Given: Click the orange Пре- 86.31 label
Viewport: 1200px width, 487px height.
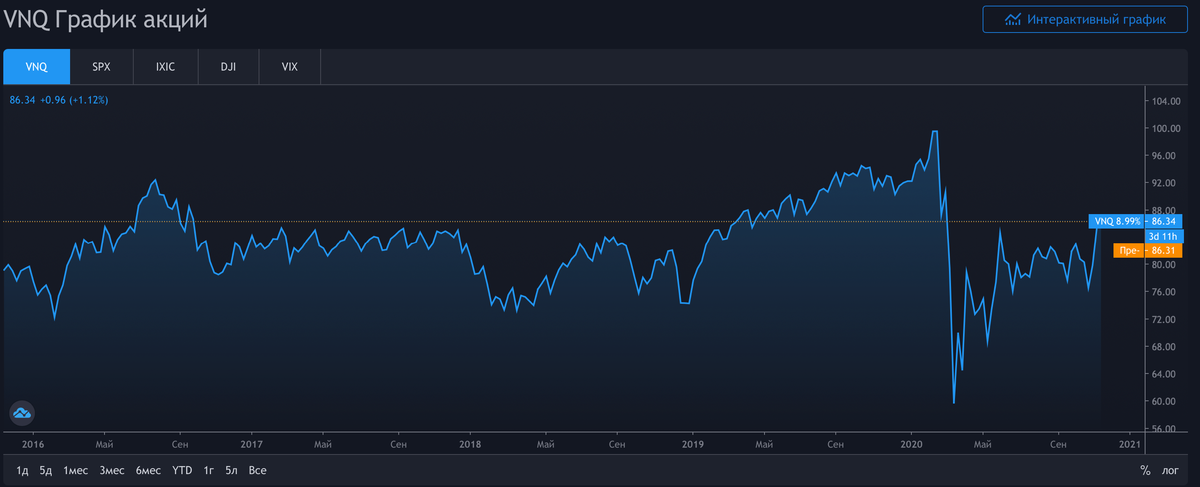Looking at the screenshot, I should (1146, 251).
